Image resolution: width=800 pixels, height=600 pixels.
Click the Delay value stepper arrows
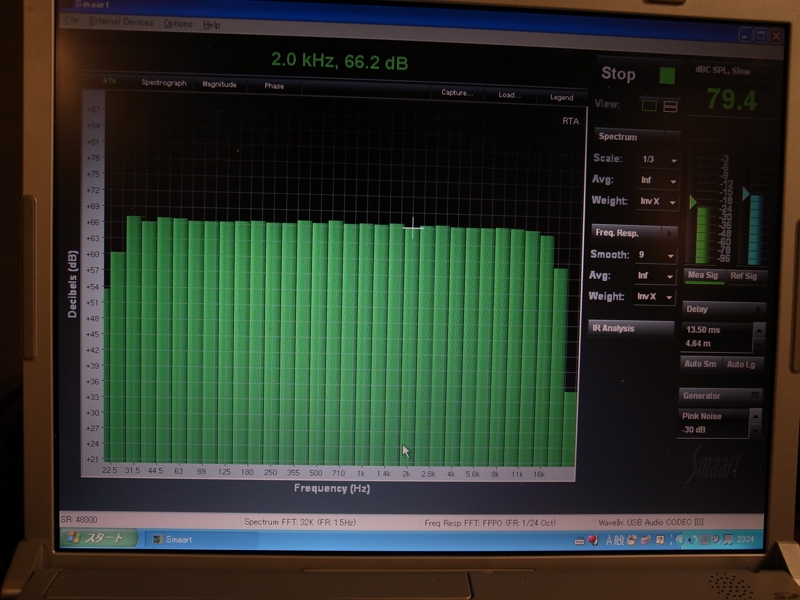point(758,335)
